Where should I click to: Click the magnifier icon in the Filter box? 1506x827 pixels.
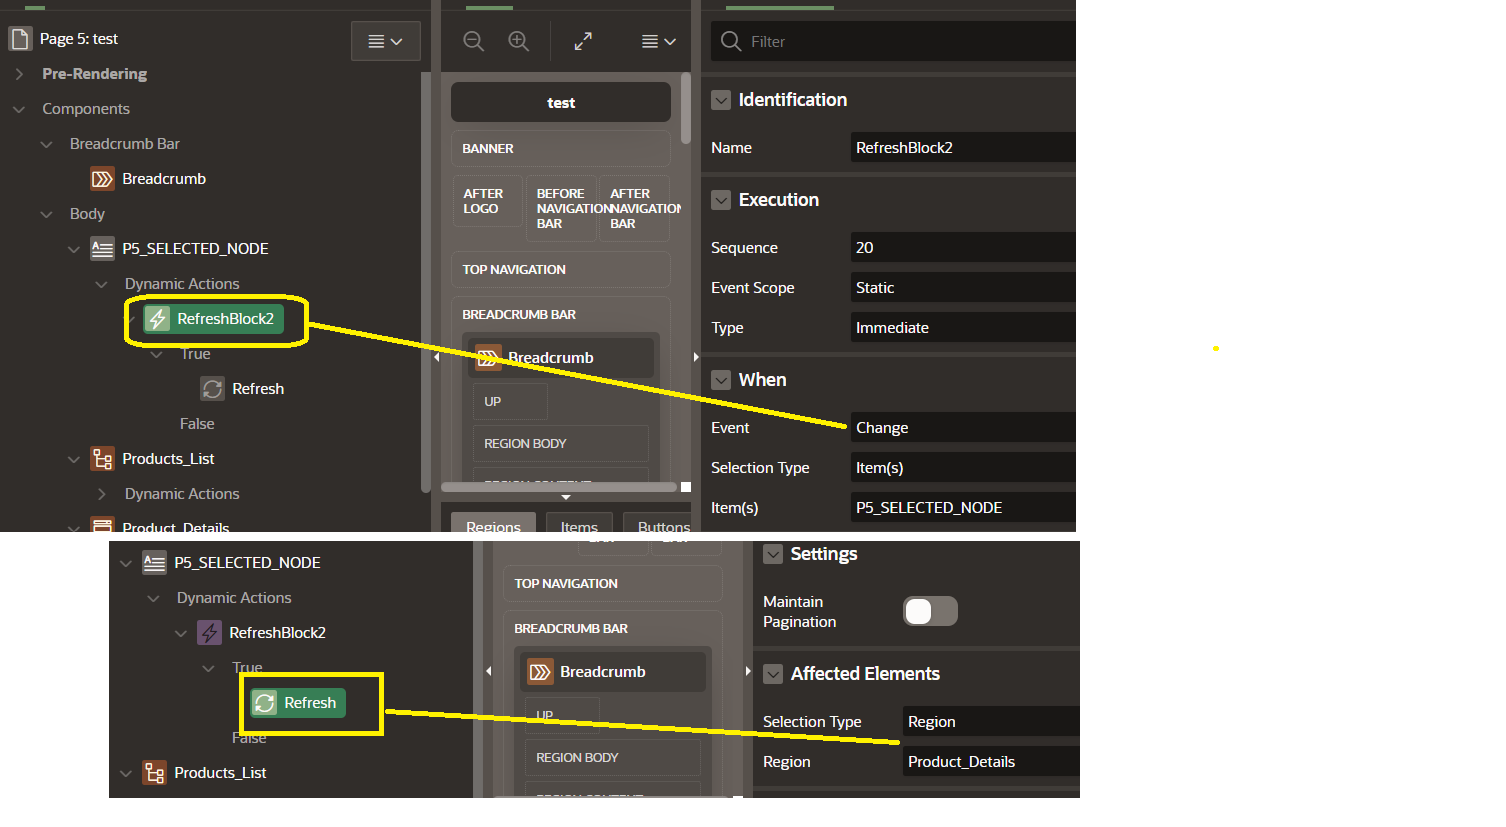pyautogui.click(x=731, y=41)
